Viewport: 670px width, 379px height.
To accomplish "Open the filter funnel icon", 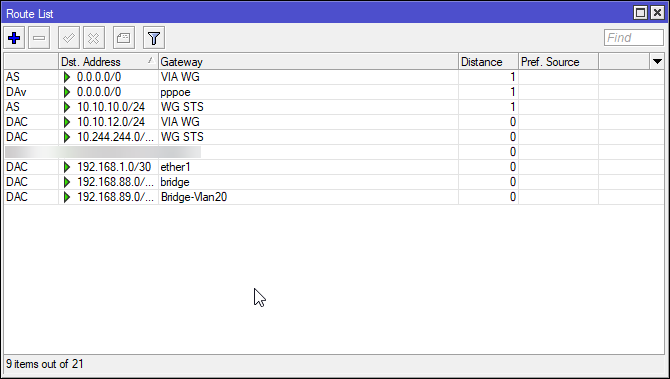I will click(x=154, y=38).
